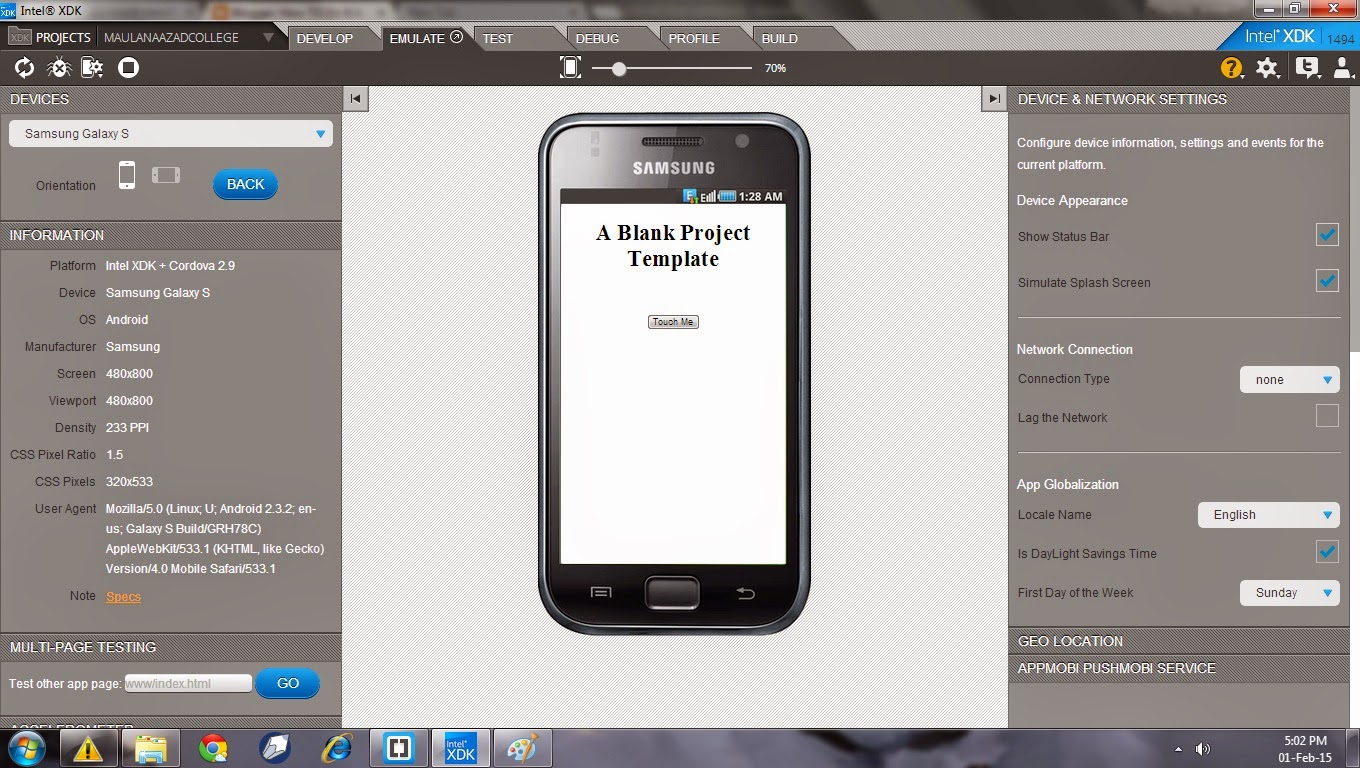Image resolution: width=1360 pixels, height=768 pixels.
Task: Open the Connection Type dropdown
Action: coord(1289,379)
